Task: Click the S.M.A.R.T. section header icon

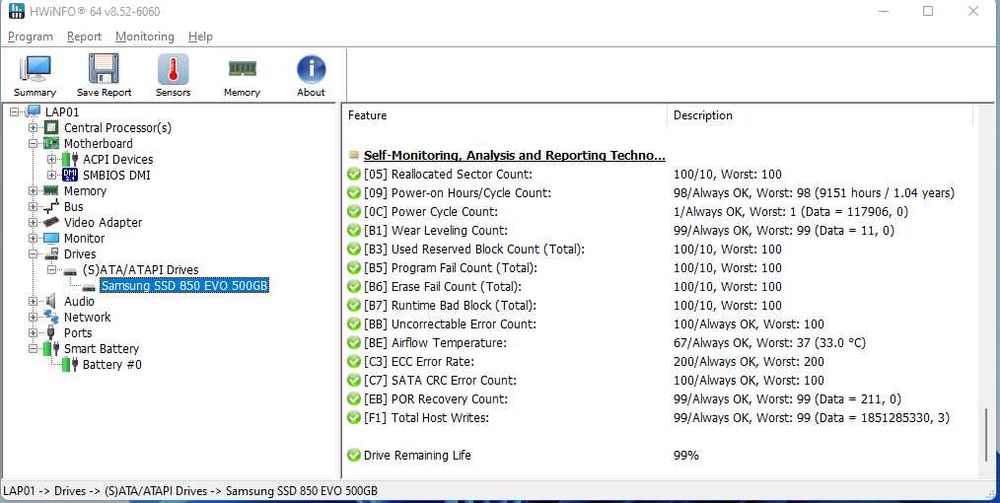Action: click(x=354, y=155)
